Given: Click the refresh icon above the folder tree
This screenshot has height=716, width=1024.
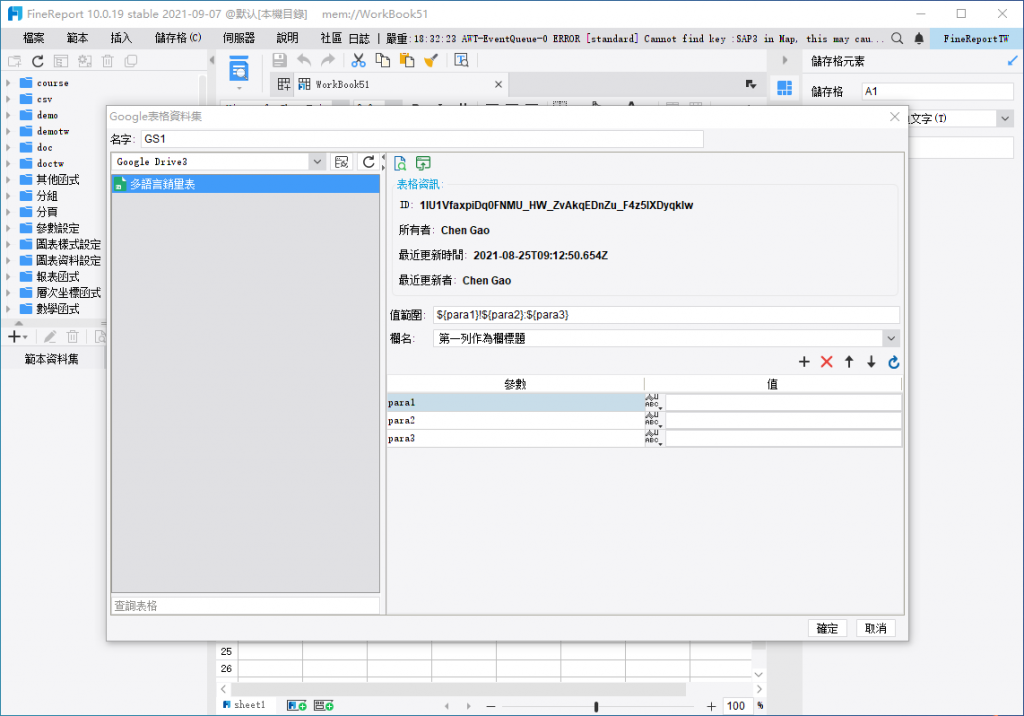Looking at the screenshot, I should point(38,61).
